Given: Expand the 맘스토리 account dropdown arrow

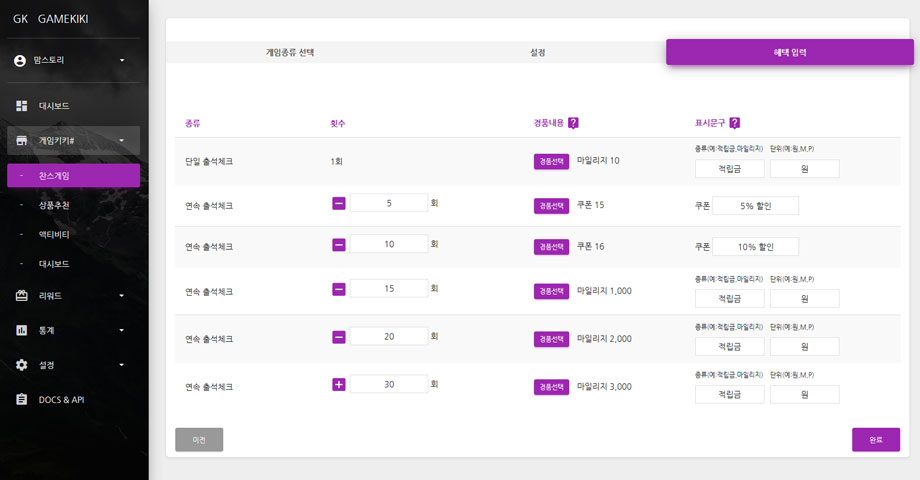Looking at the screenshot, I should click(122, 60).
